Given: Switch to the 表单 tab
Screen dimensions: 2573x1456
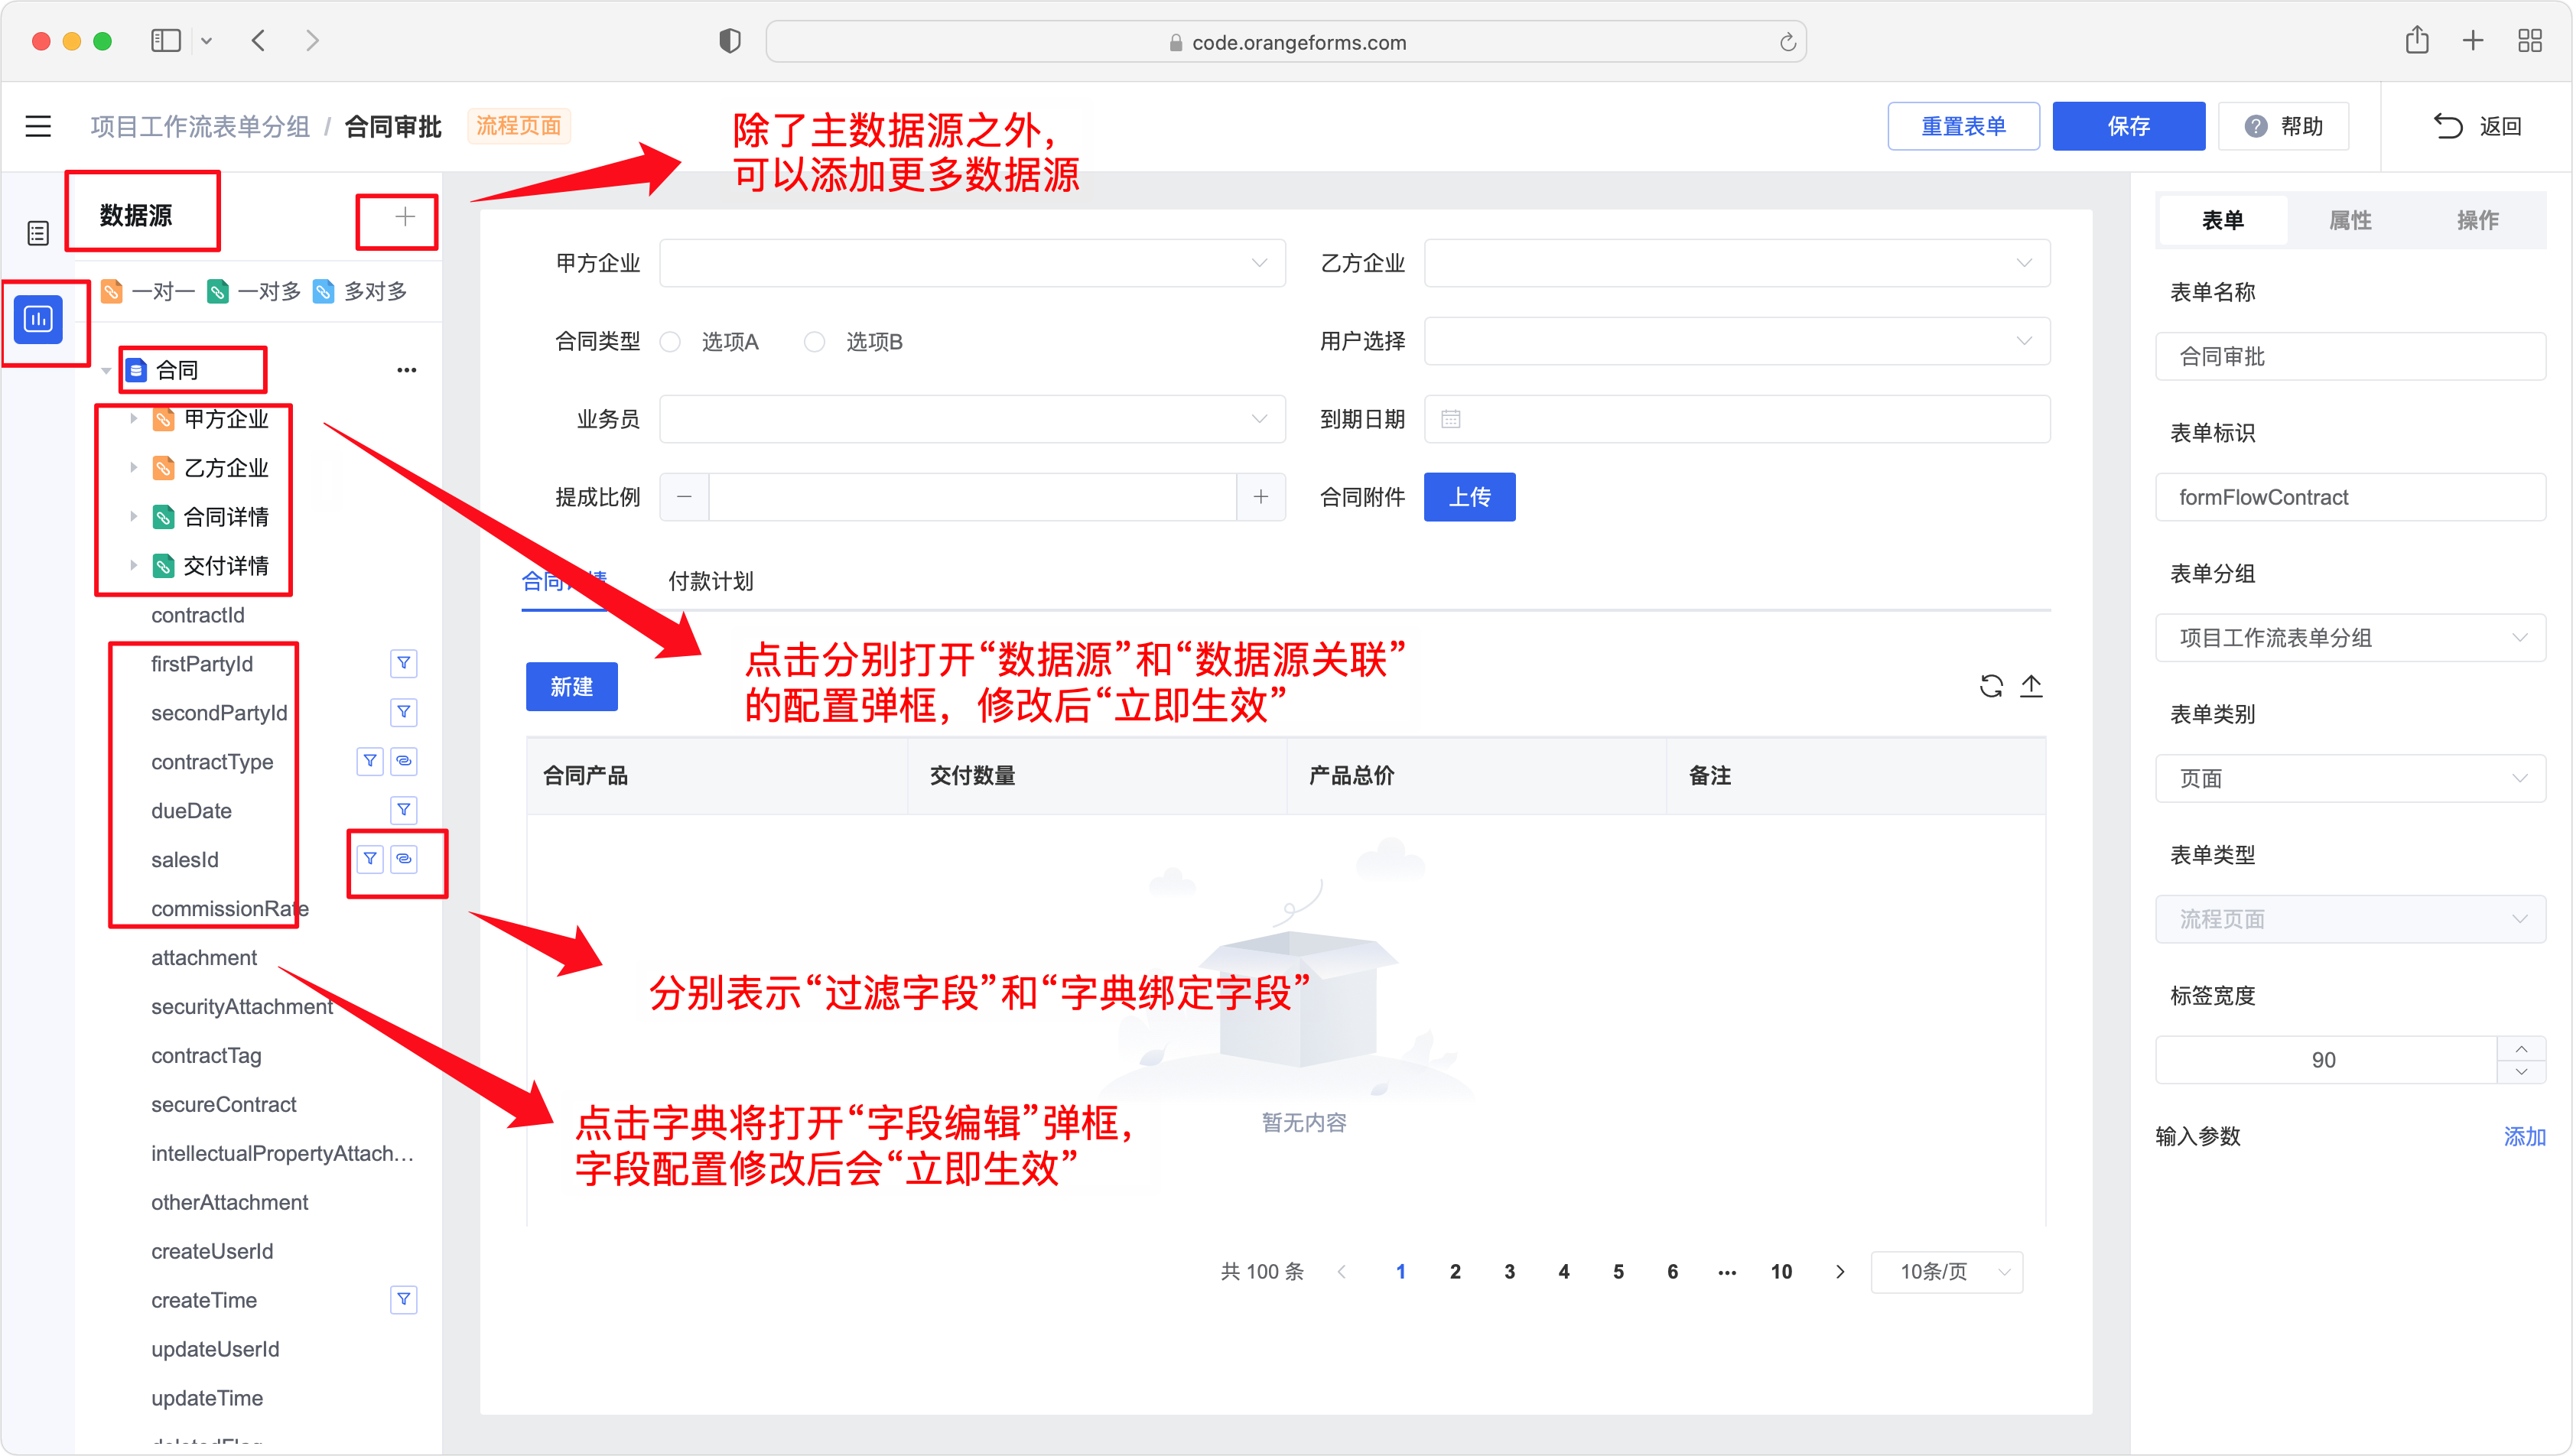Looking at the screenshot, I should click(x=2223, y=220).
